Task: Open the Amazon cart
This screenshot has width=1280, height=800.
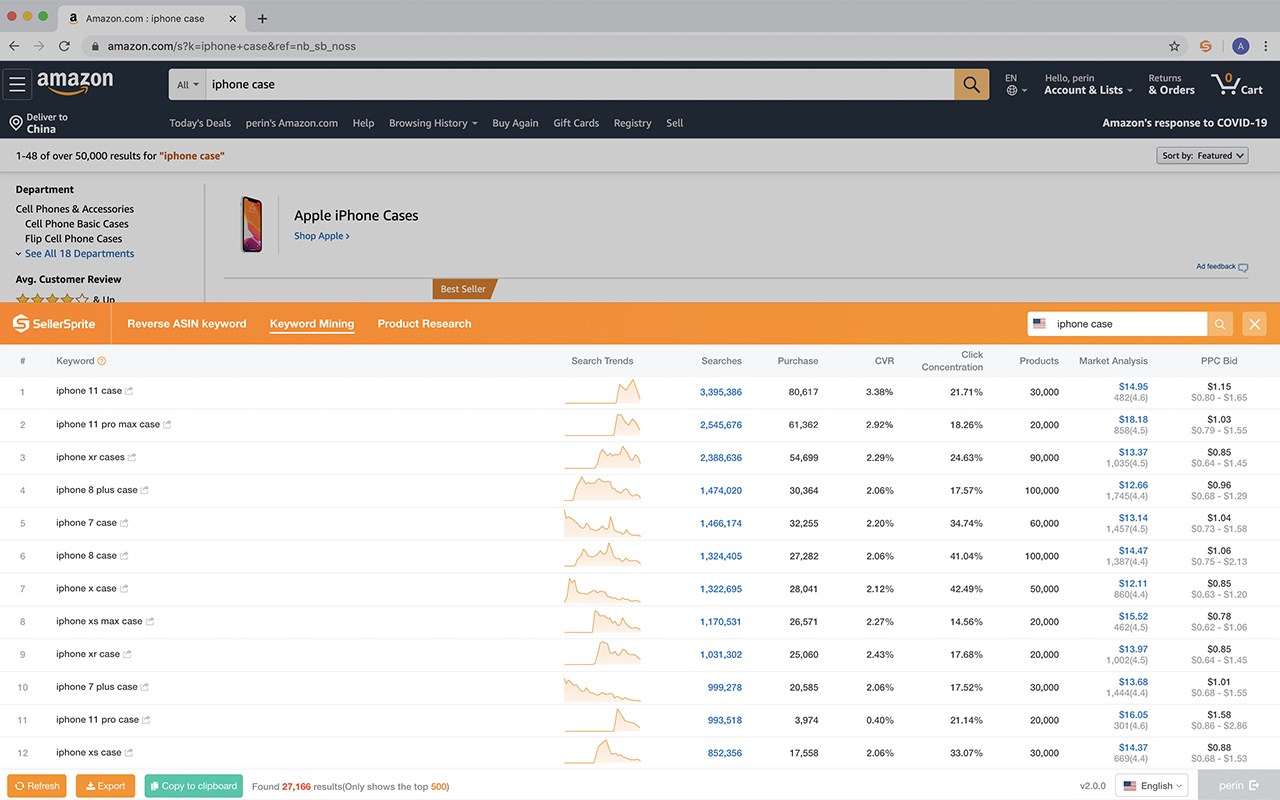Action: (x=1237, y=84)
